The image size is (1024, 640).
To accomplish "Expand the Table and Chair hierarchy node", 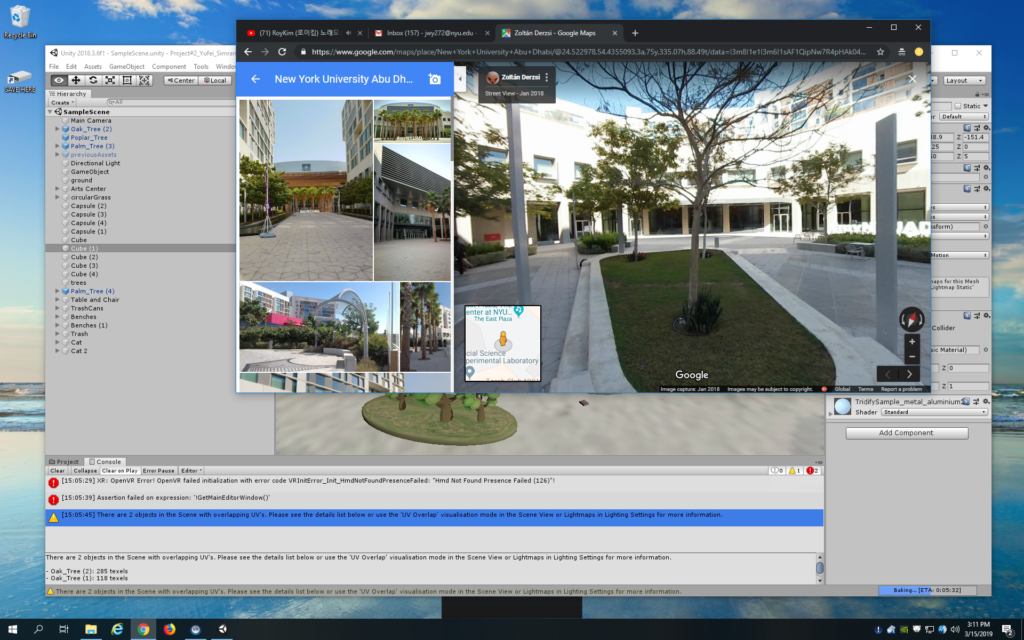I will click(57, 300).
